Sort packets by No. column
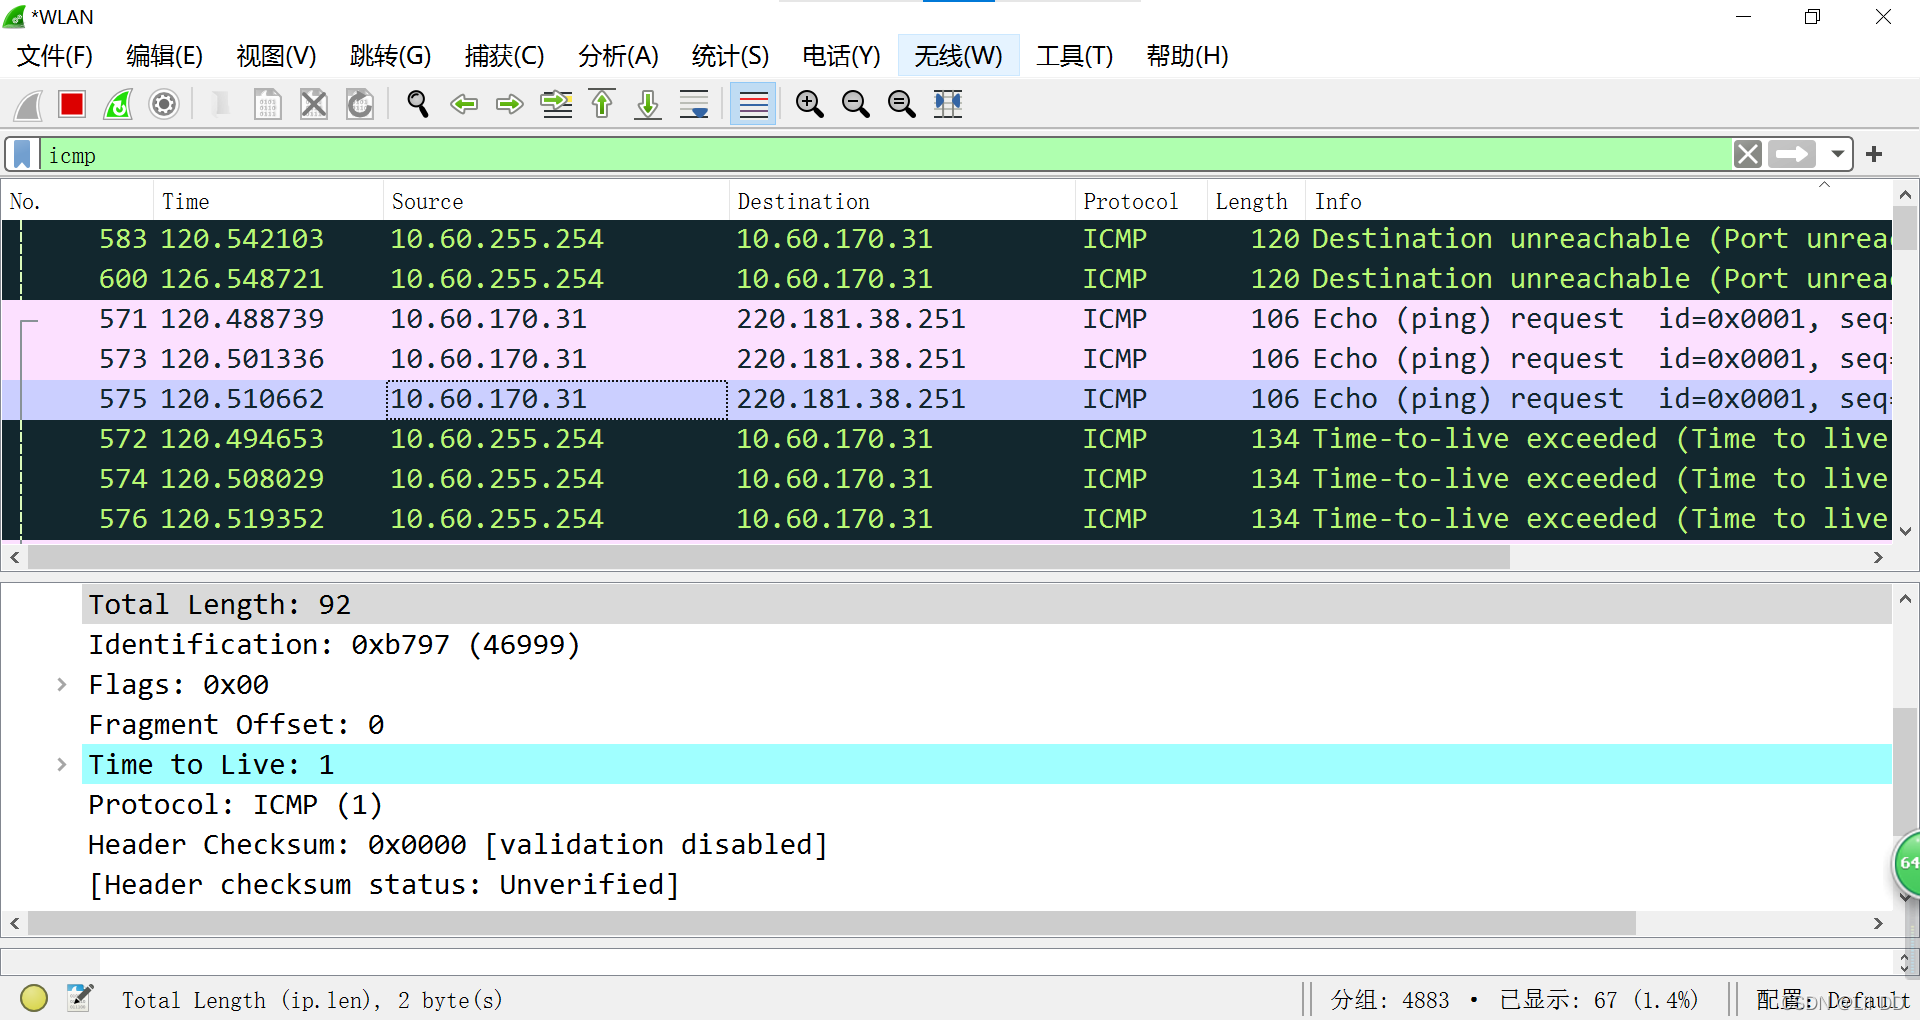 click(78, 202)
